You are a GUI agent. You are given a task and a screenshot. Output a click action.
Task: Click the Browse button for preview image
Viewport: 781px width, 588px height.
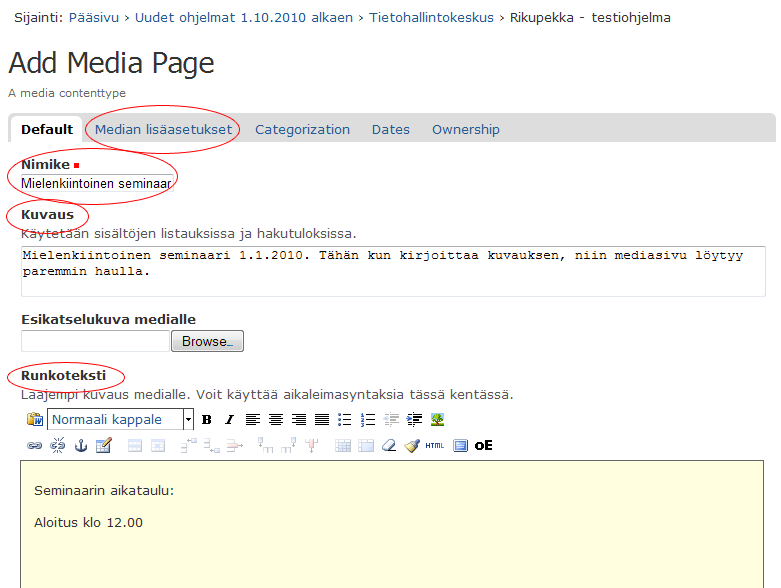[207, 341]
